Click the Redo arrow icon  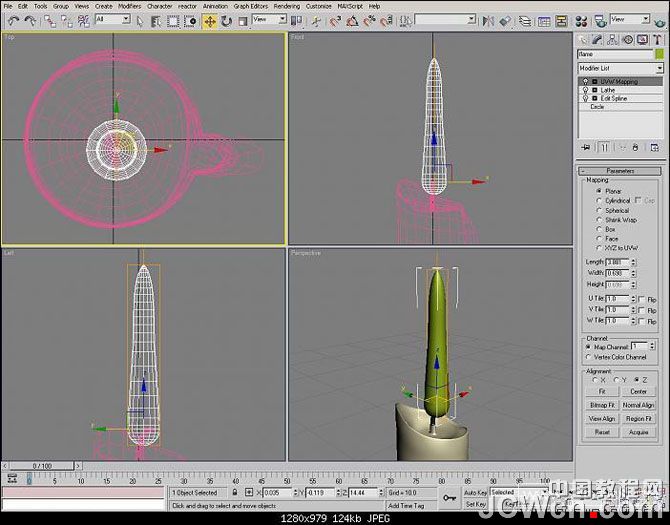pyautogui.click(x=30, y=20)
